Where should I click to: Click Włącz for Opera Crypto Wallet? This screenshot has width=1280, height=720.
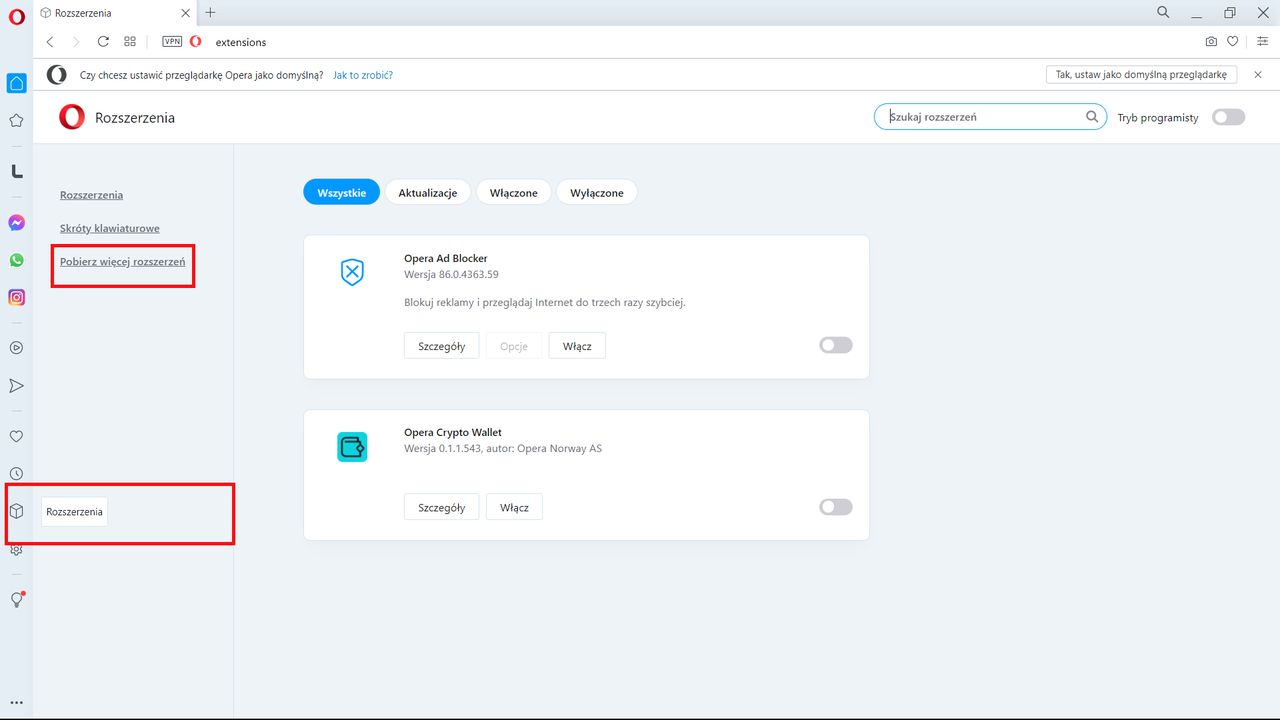(x=514, y=507)
